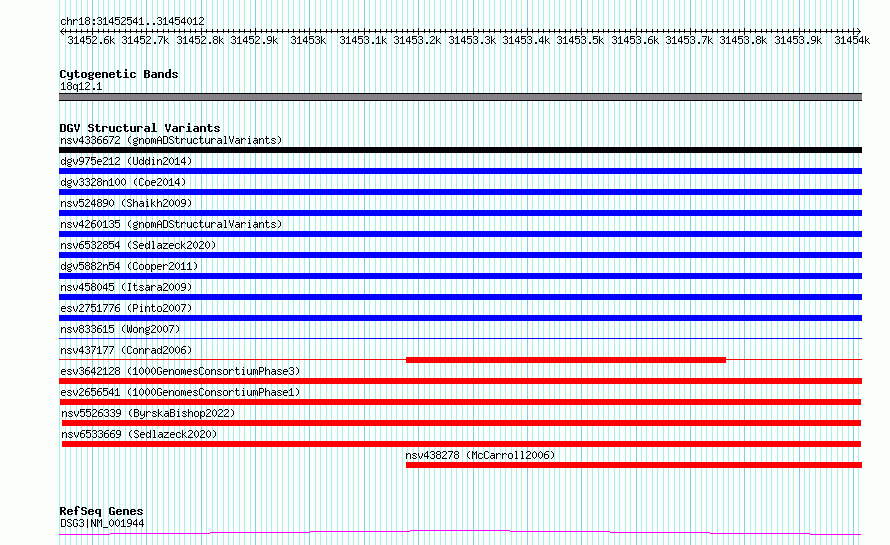Select the red nsv5526339 variant bar
Screen dimensions: 890x545
pos(461,423)
